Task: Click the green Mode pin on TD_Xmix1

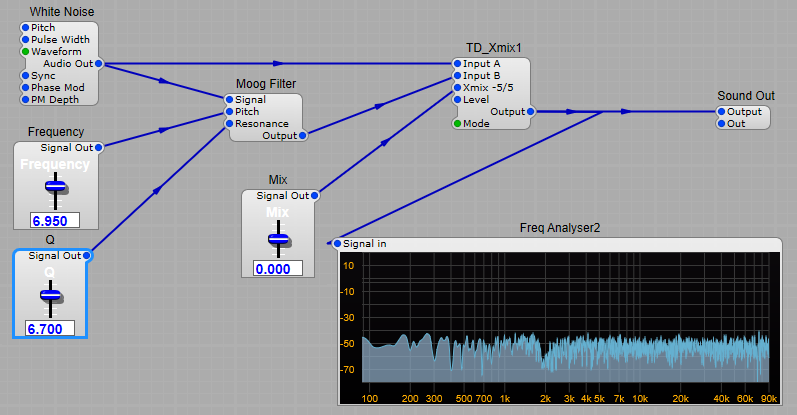Action: [457, 123]
